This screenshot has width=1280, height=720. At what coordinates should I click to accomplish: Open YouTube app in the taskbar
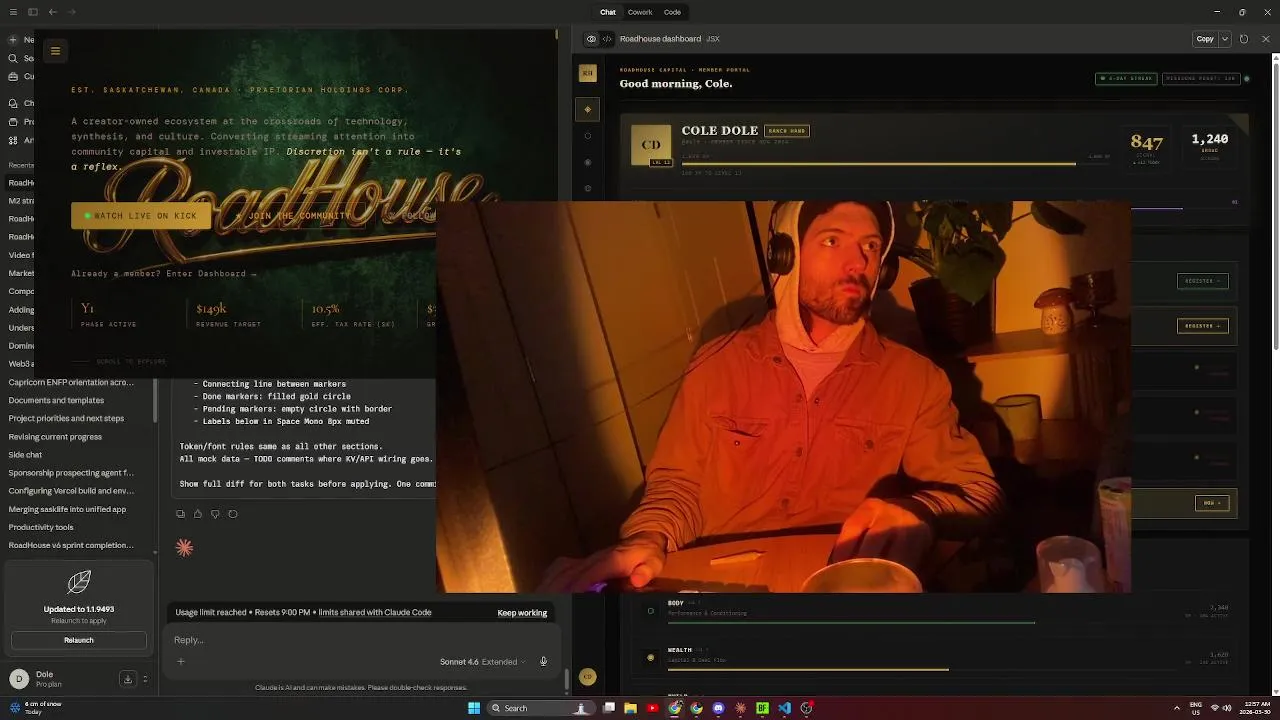(x=653, y=708)
